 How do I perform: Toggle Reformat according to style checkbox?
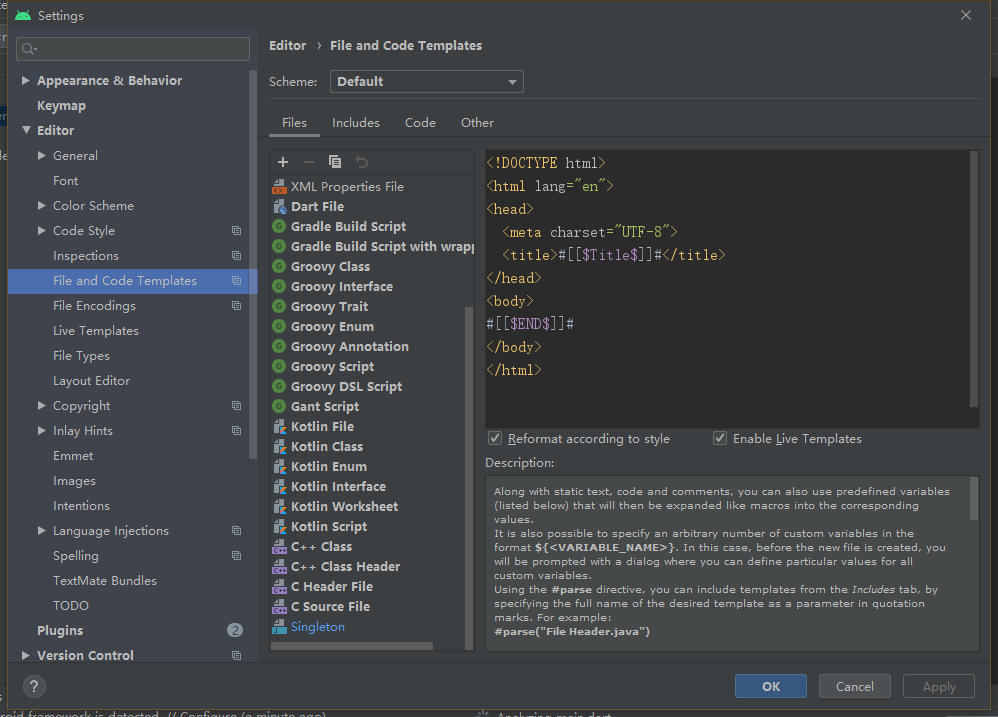(495, 439)
